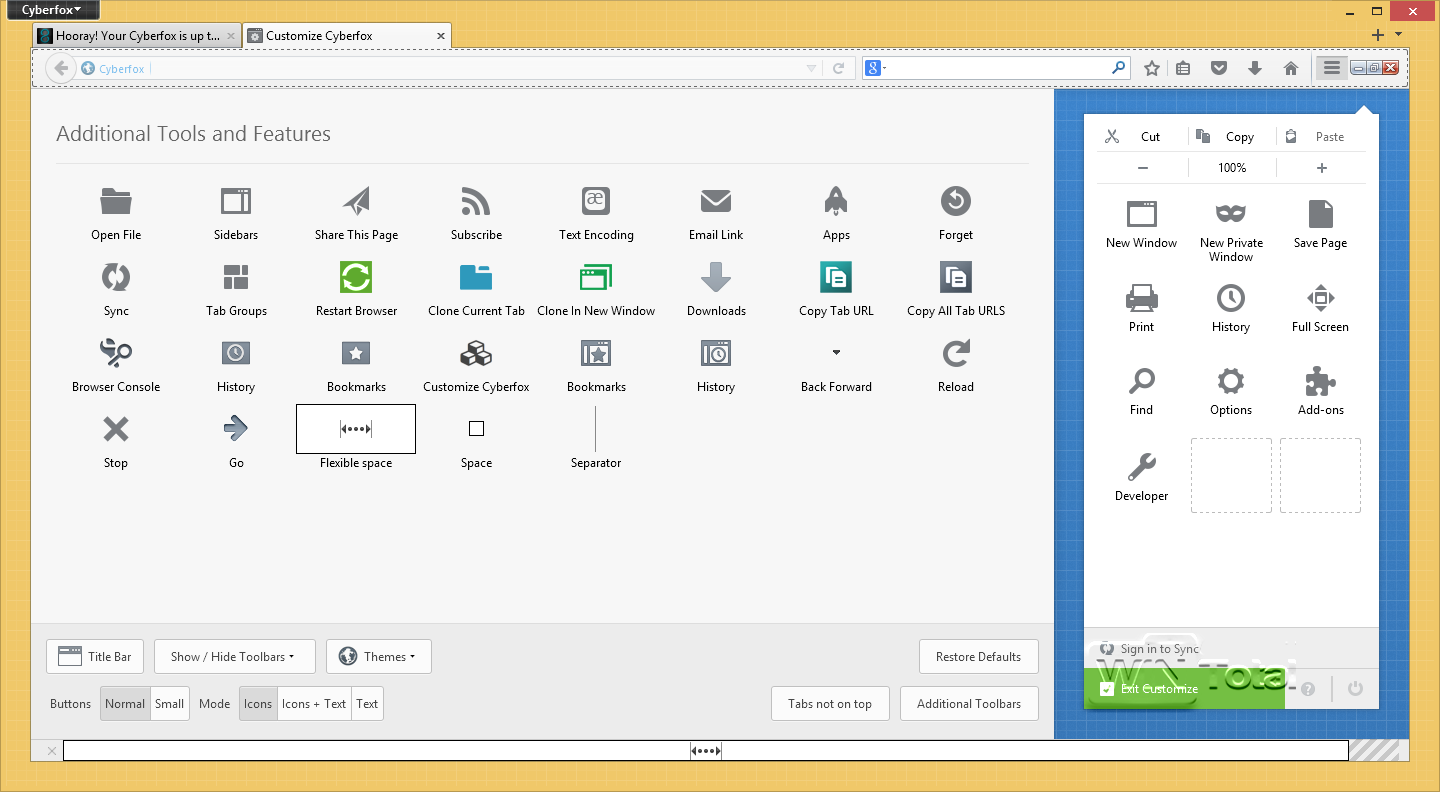This screenshot has width=1440, height=792.
Task: Zoom in with the plus button
Action: (x=1321, y=168)
